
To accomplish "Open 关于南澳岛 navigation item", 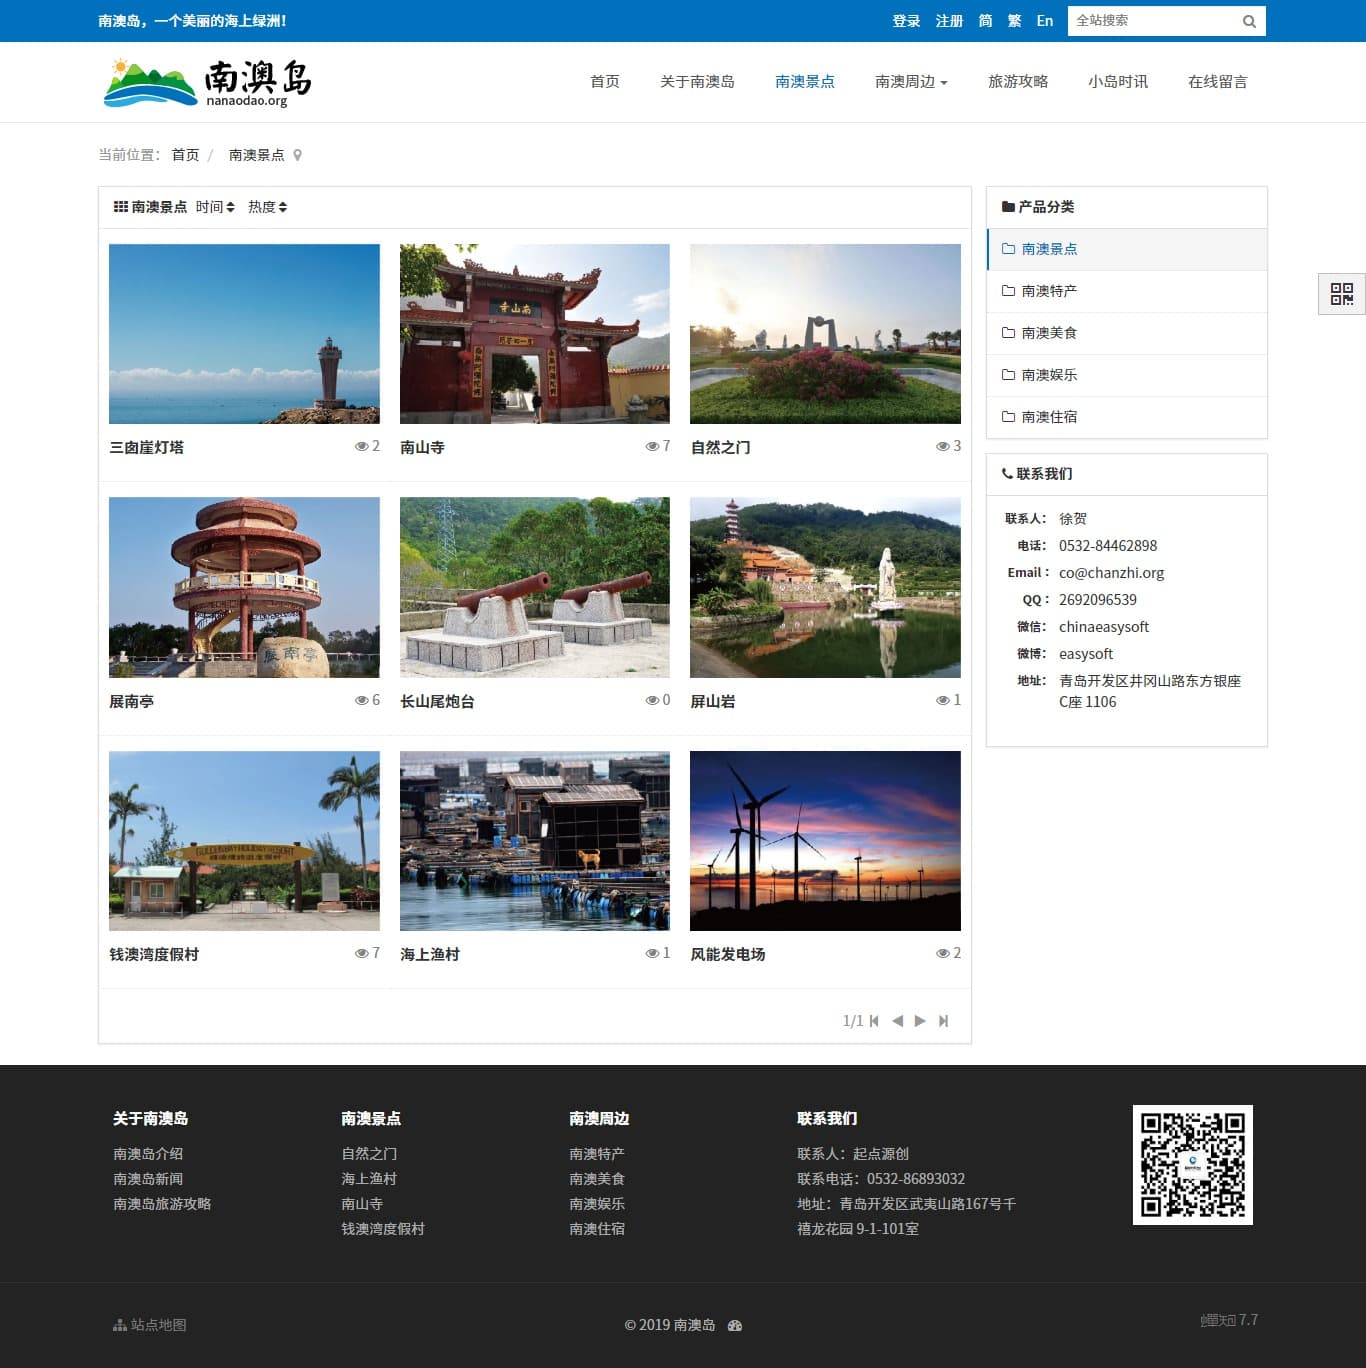I will click(x=697, y=82).
